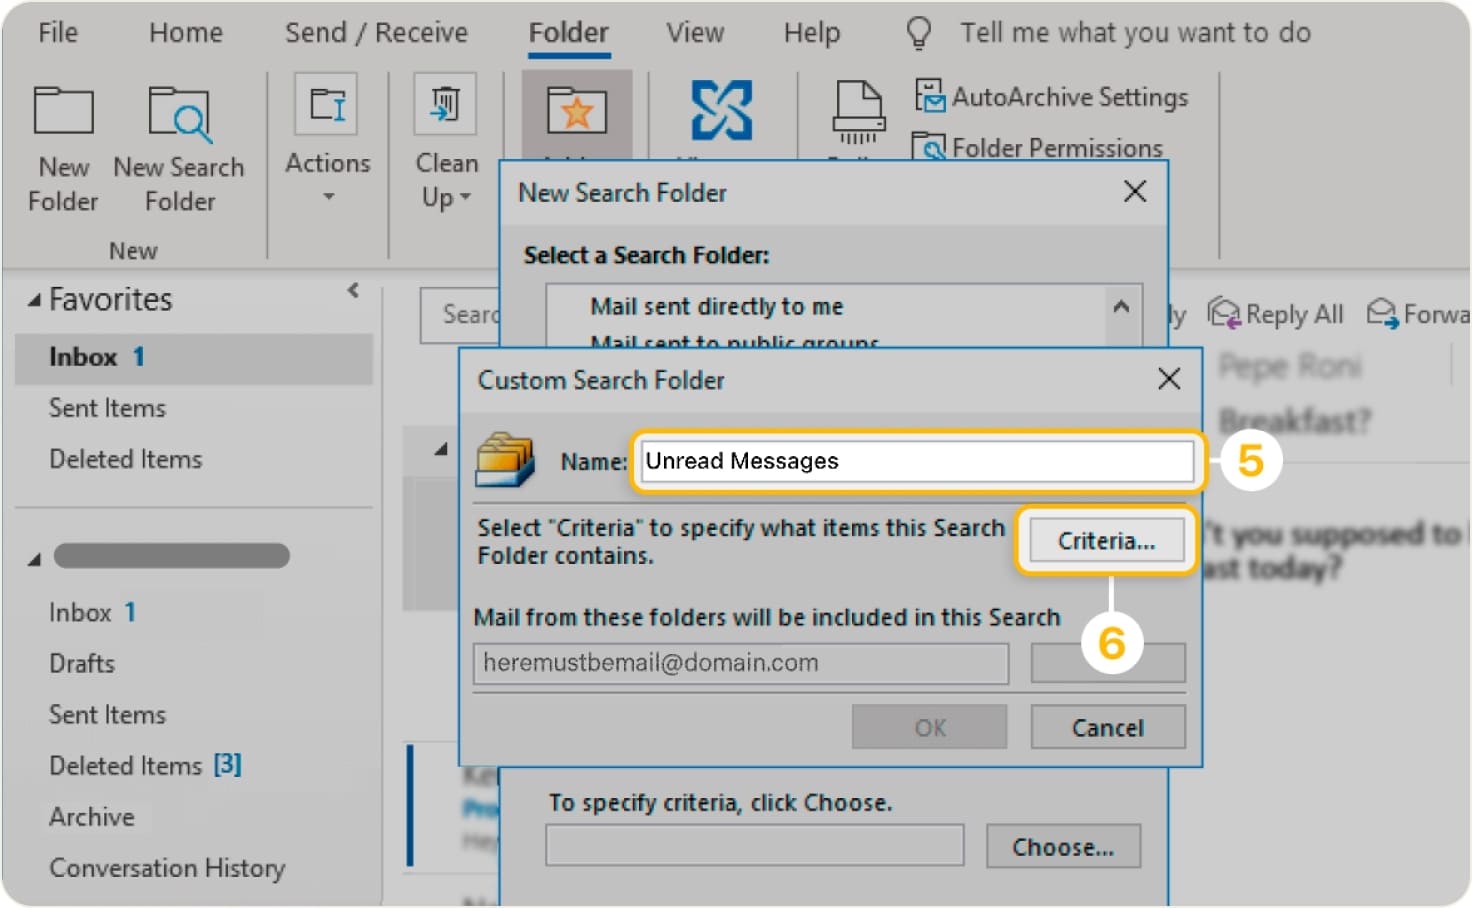
Task: Click inside the Name field showing Unread Messages
Action: (915, 461)
